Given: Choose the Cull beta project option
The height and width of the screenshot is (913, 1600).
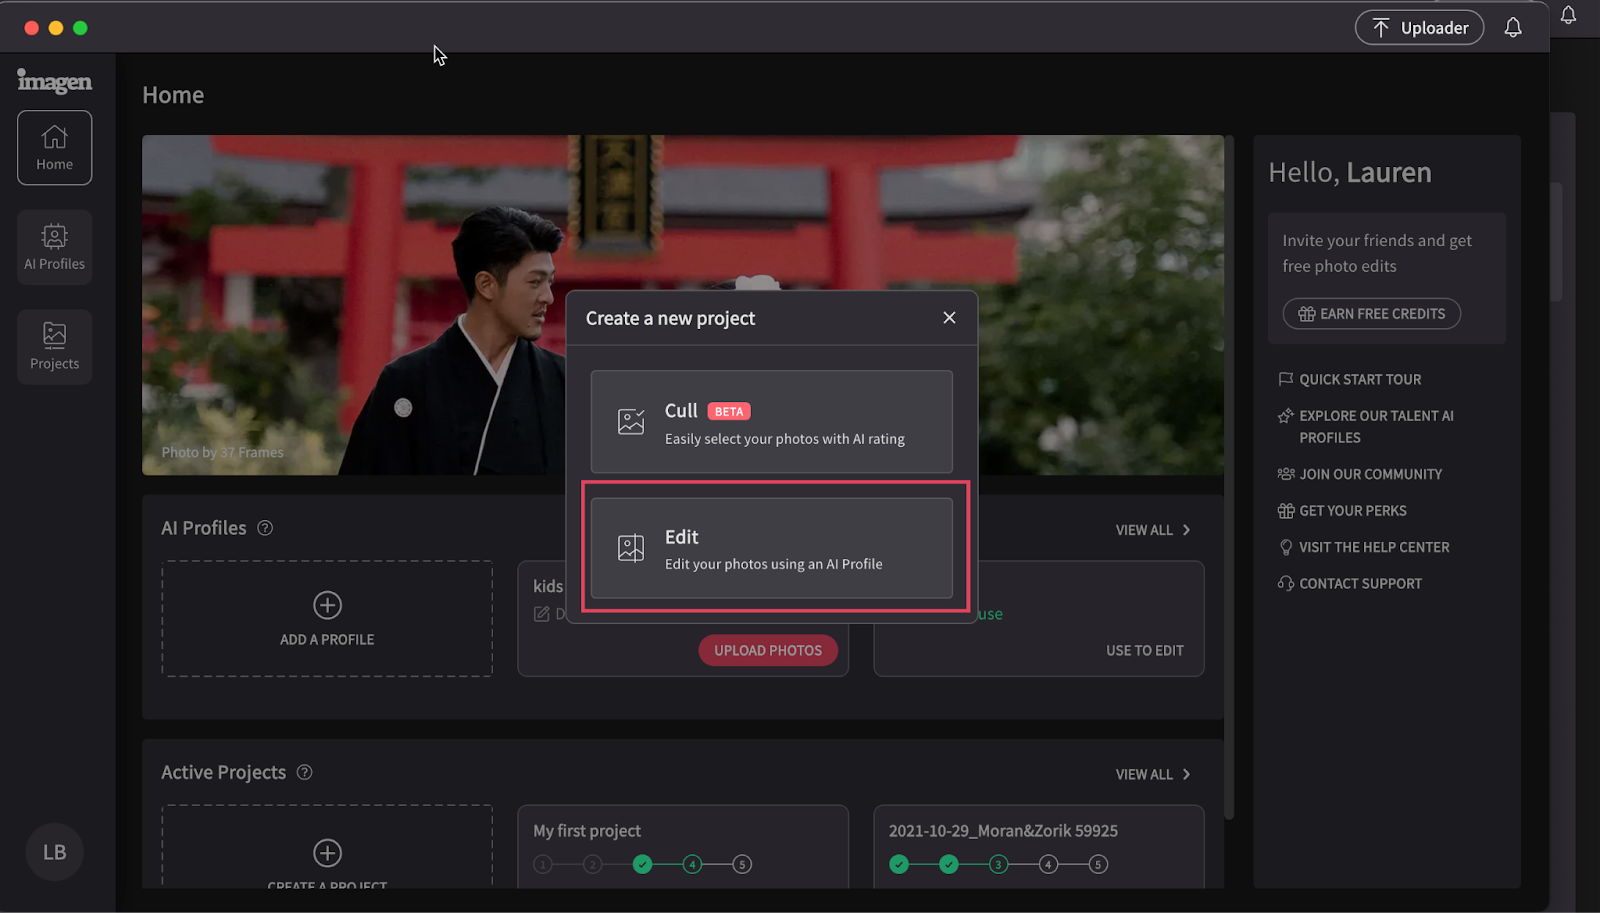Looking at the screenshot, I should [x=771, y=422].
